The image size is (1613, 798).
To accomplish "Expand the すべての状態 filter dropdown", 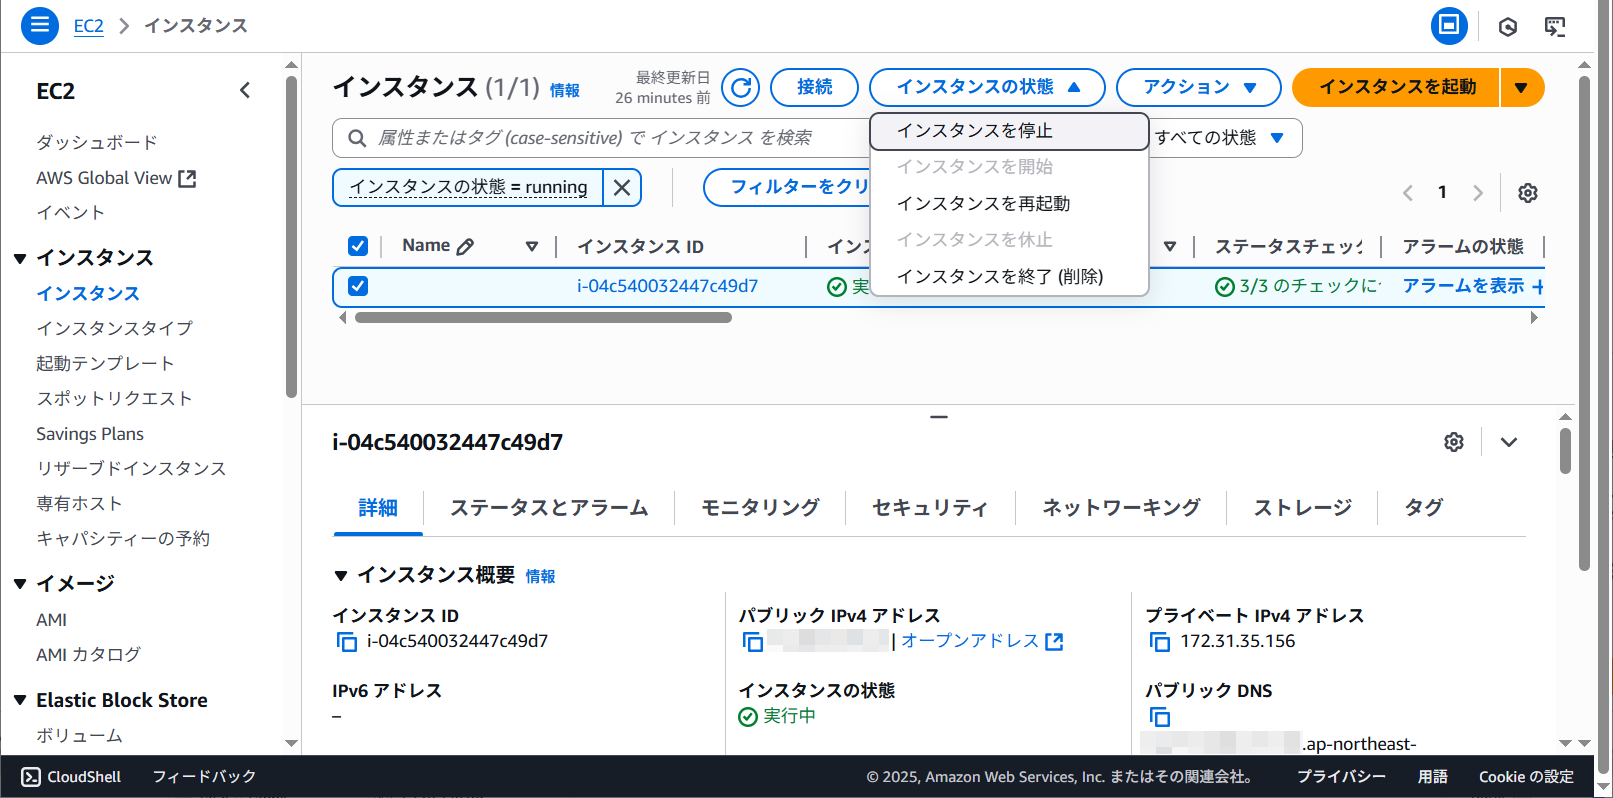I will pos(1220,138).
